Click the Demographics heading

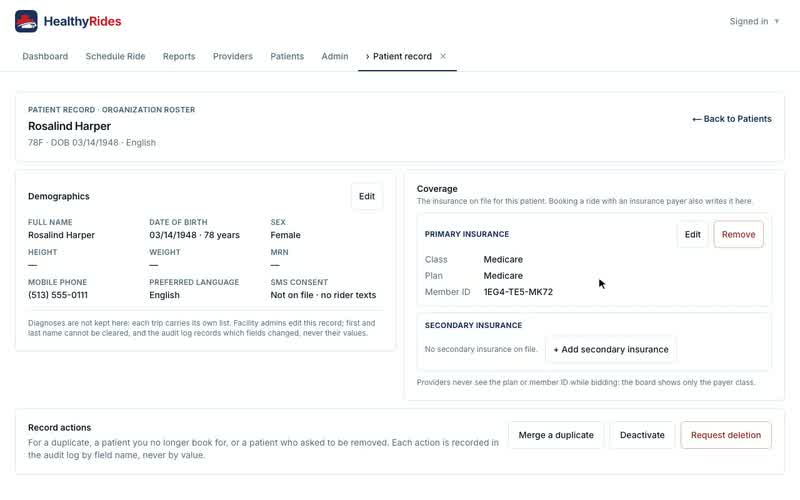click(x=59, y=196)
